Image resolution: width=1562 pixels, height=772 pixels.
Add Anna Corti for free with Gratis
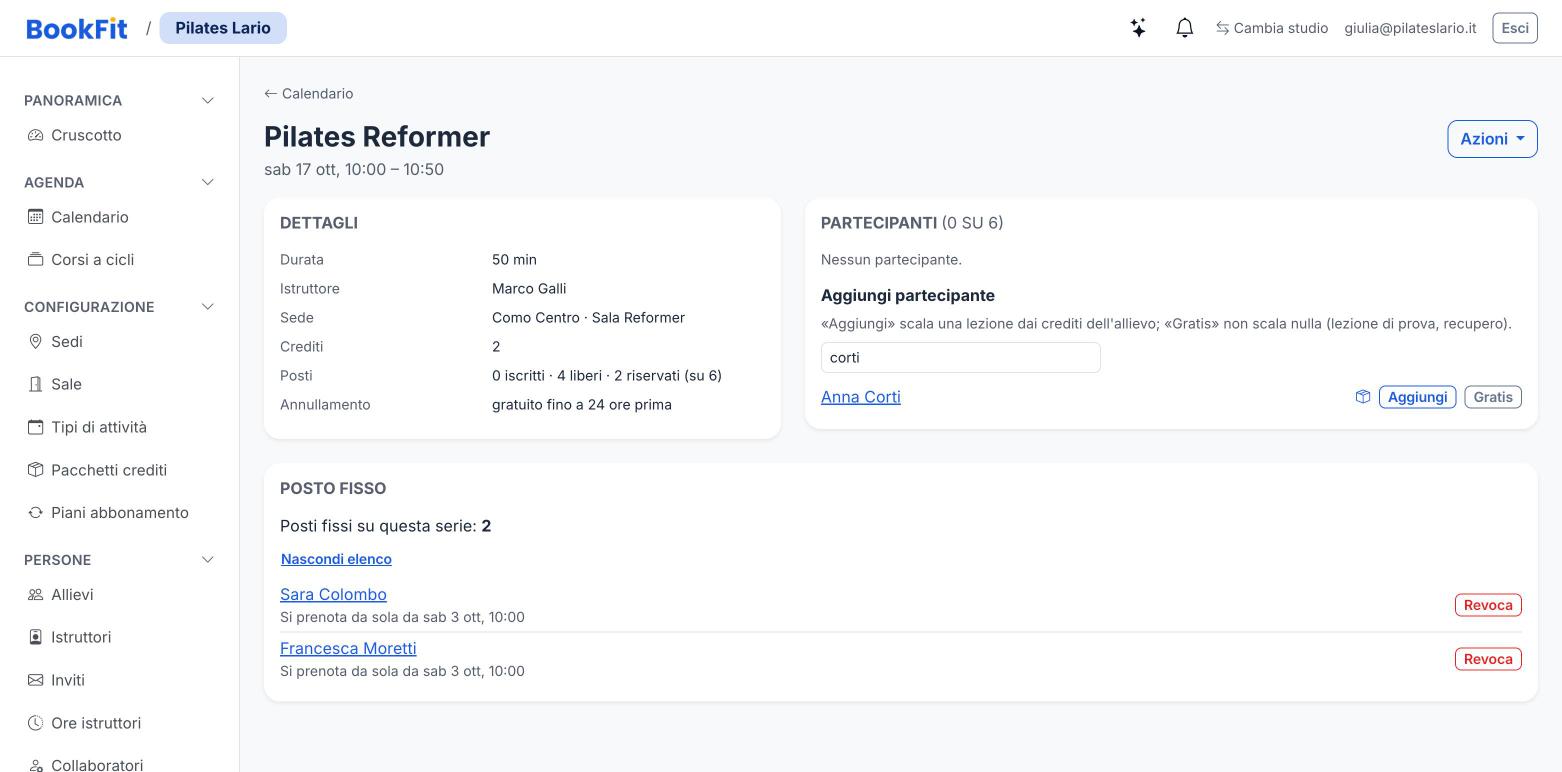(1493, 397)
